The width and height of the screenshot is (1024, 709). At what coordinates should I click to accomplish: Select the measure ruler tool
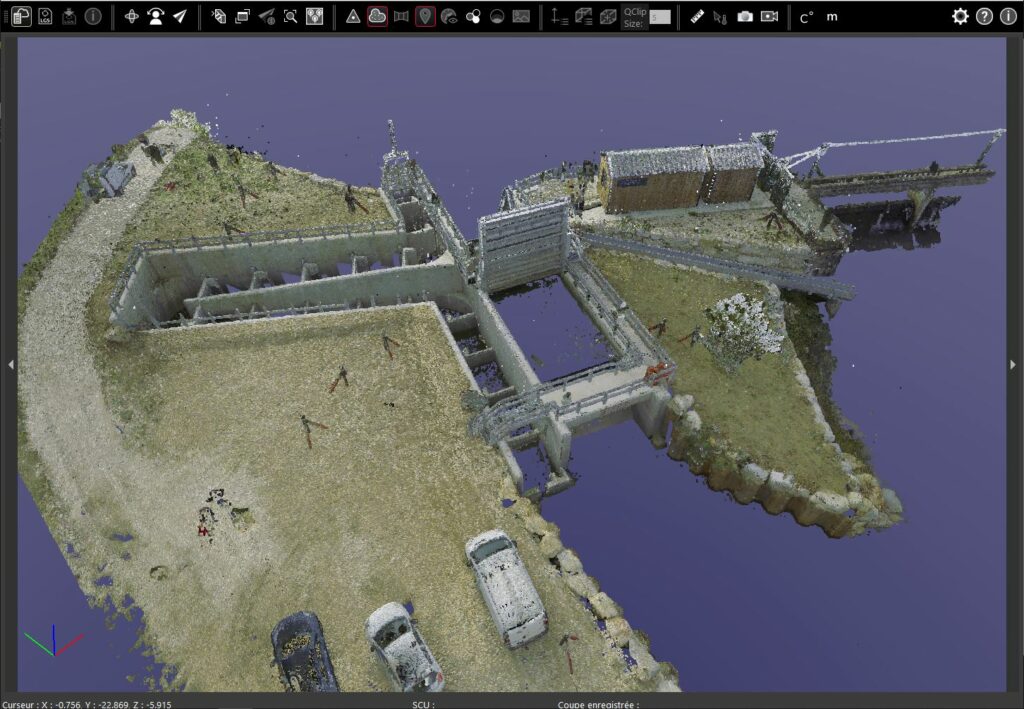[697, 16]
